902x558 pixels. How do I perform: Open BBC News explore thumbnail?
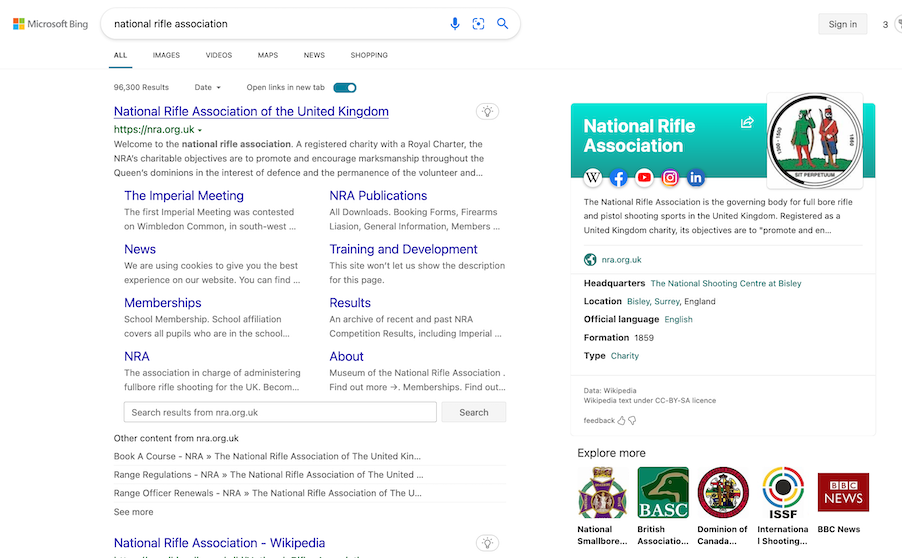tap(843, 493)
